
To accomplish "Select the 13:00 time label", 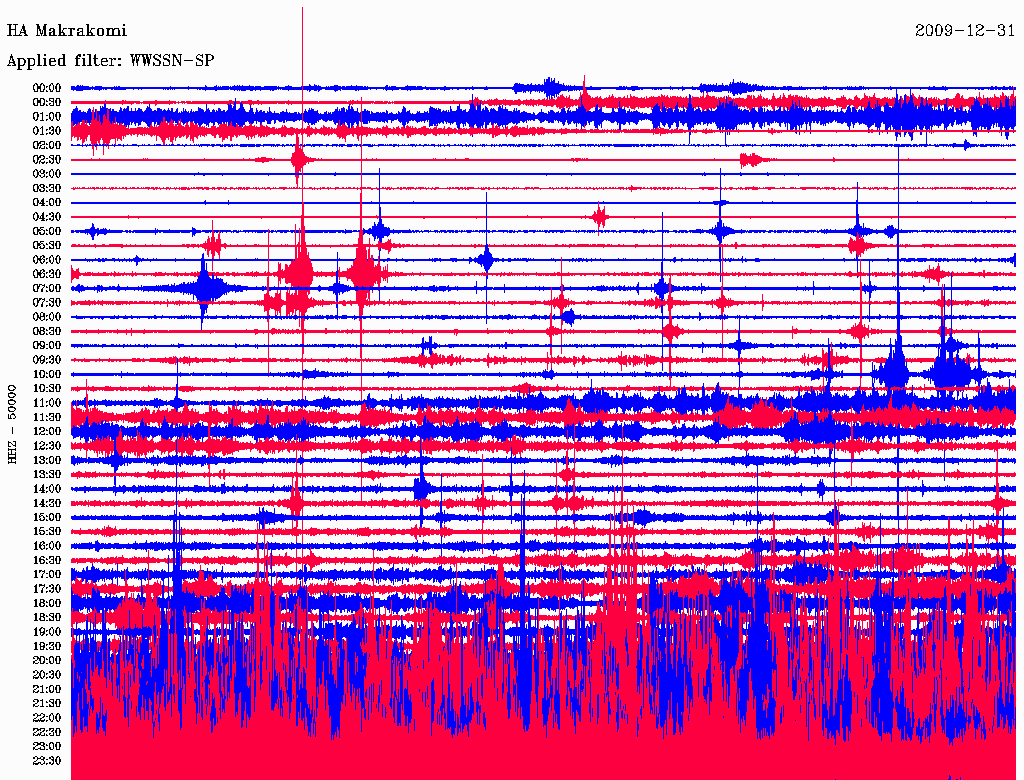I will click(47, 460).
